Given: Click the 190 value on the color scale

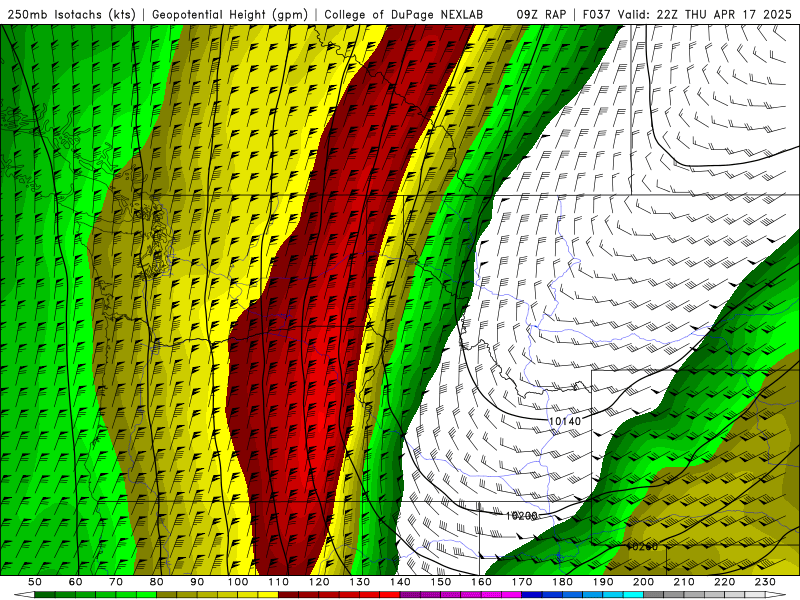Looking at the screenshot, I should (x=603, y=582).
